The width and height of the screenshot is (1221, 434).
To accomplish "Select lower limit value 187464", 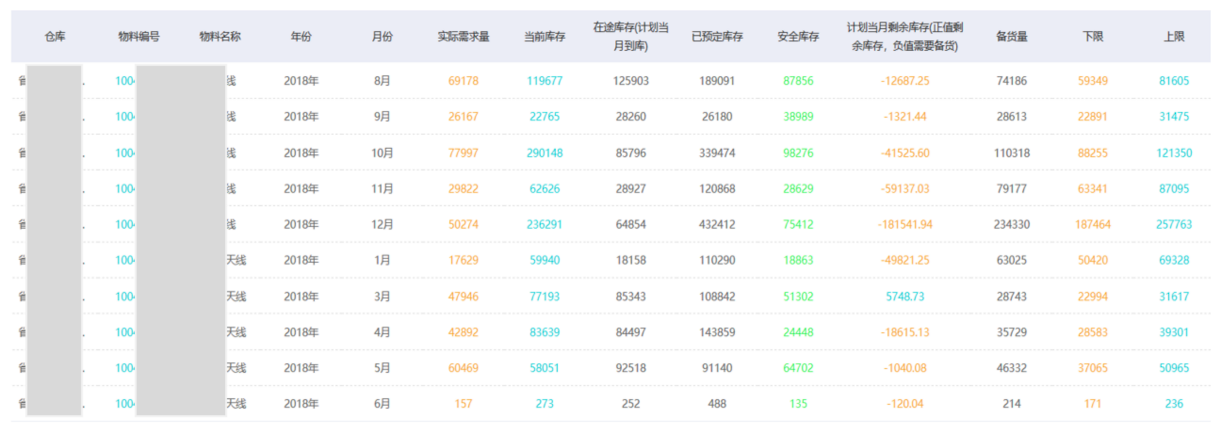I will pyautogui.click(x=1092, y=225).
